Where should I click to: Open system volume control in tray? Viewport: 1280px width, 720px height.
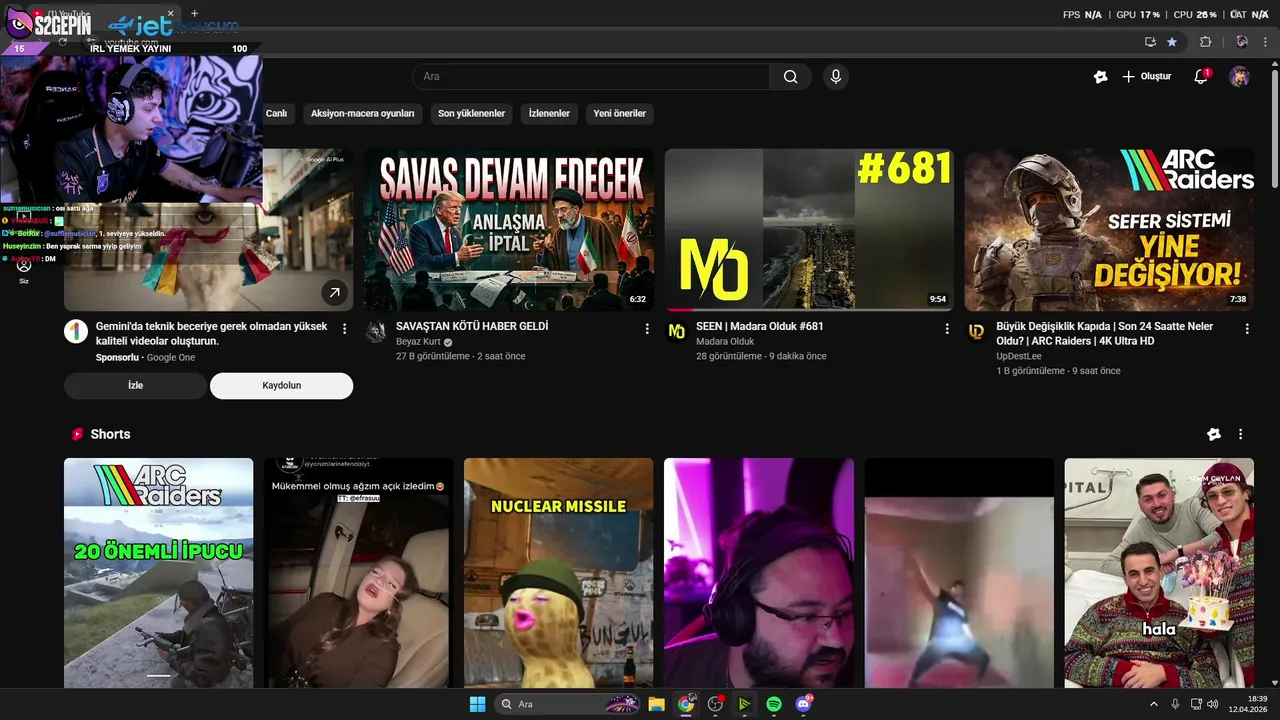tap(1212, 704)
